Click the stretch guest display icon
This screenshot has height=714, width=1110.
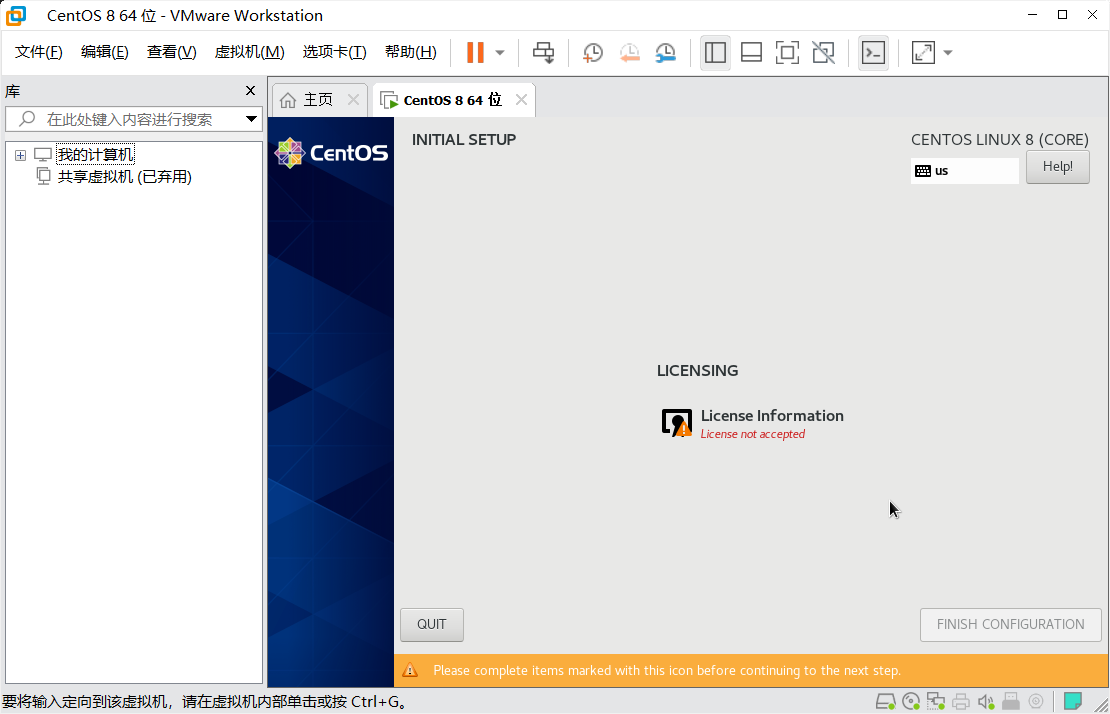click(923, 52)
